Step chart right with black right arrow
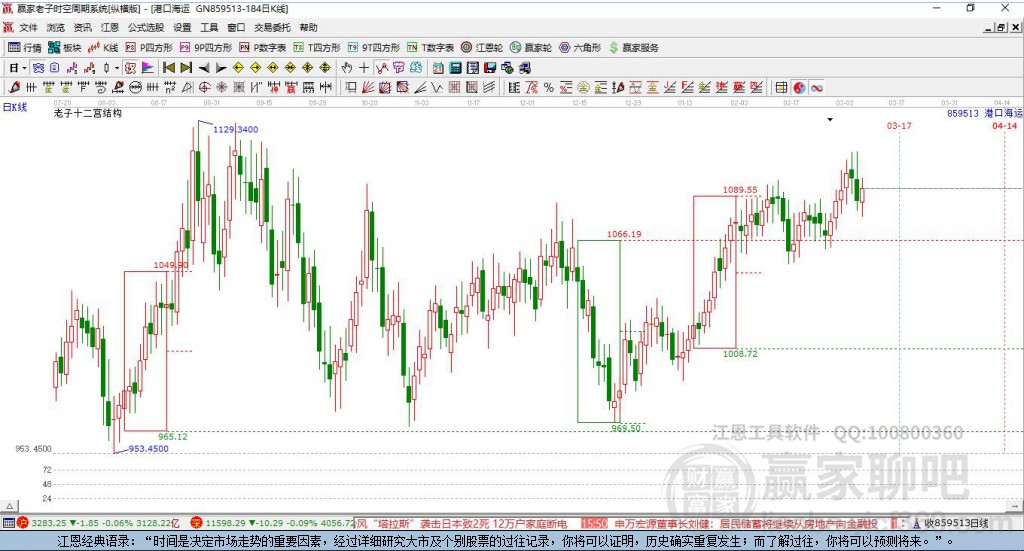This screenshot has height=551, width=1024. (x=221, y=68)
